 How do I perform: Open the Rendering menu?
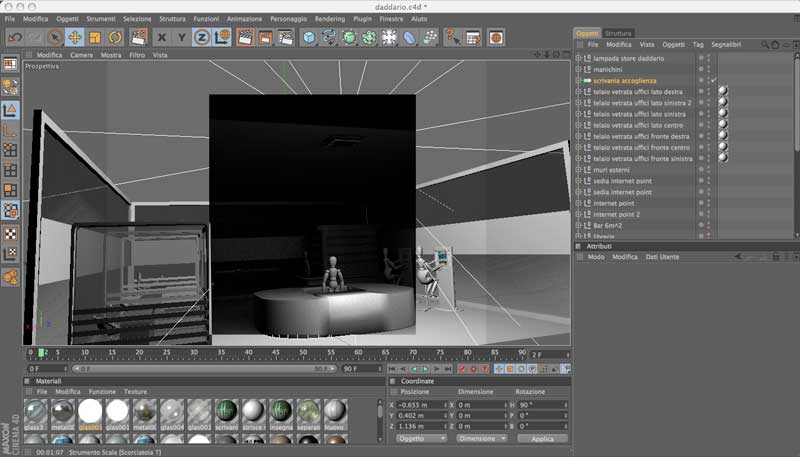[x=330, y=19]
